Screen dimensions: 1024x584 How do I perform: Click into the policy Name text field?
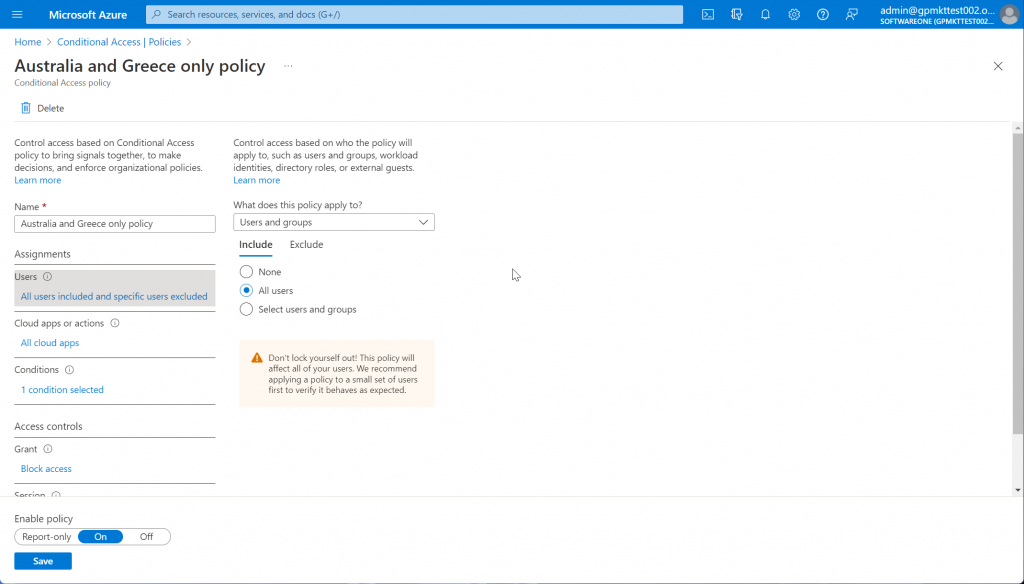pyautogui.click(x=115, y=224)
